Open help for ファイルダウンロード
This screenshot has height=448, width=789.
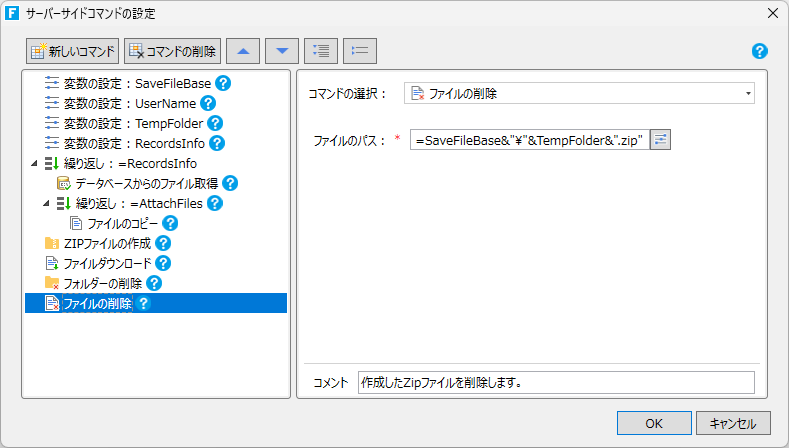click(x=163, y=263)
